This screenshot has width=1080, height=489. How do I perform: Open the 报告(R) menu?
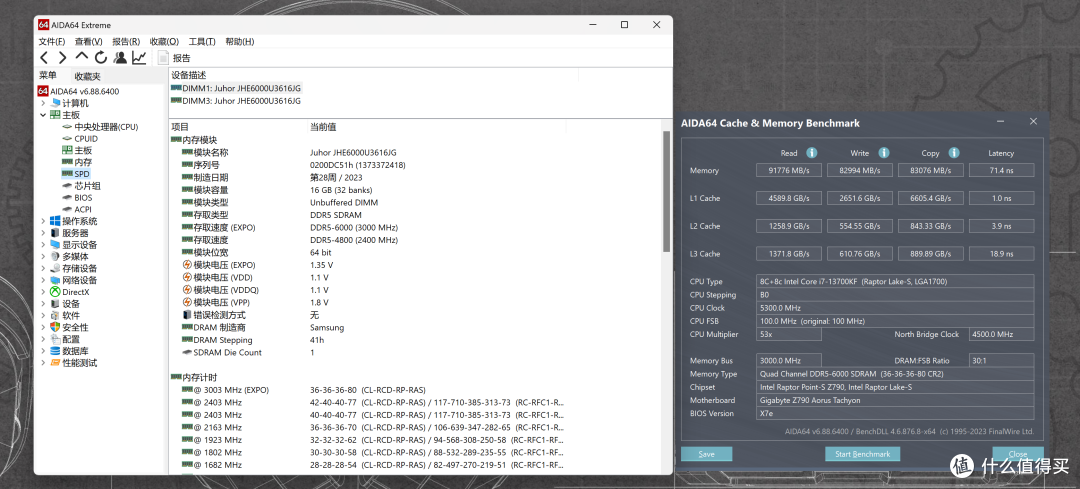coord(126,41)
